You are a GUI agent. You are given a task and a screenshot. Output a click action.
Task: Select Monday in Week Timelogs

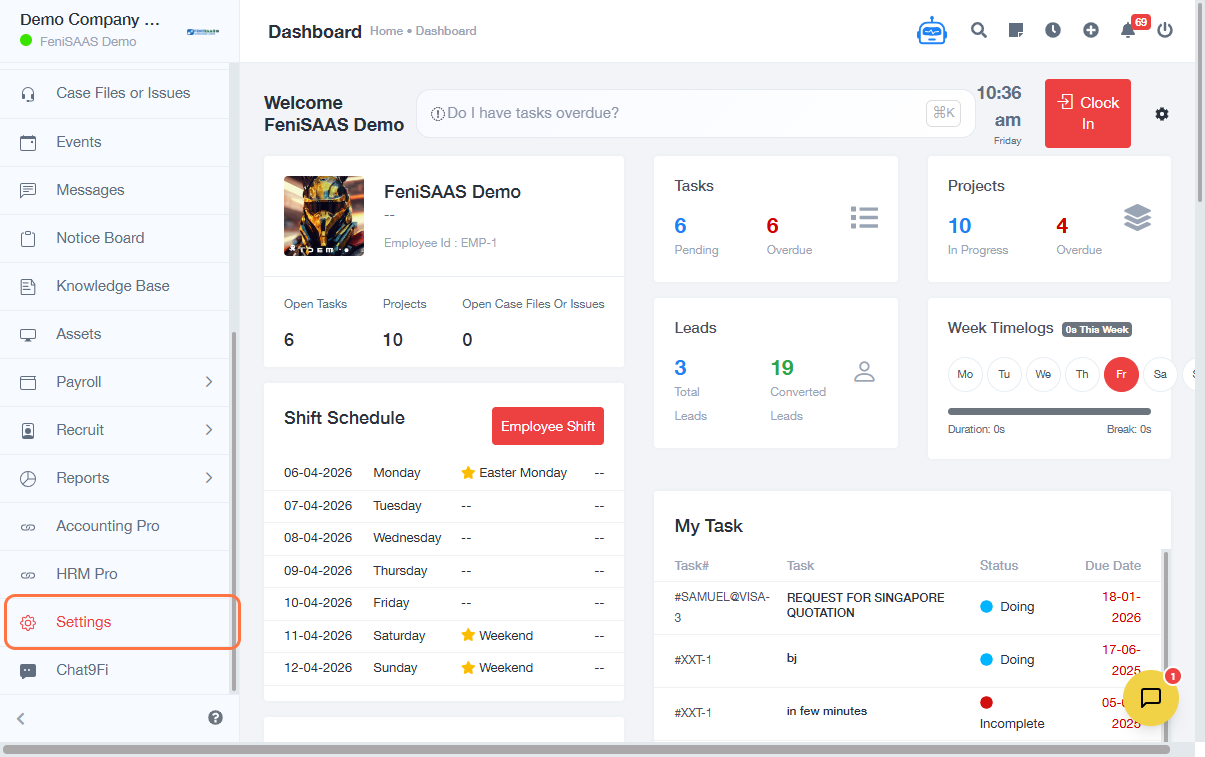[965, 374]
